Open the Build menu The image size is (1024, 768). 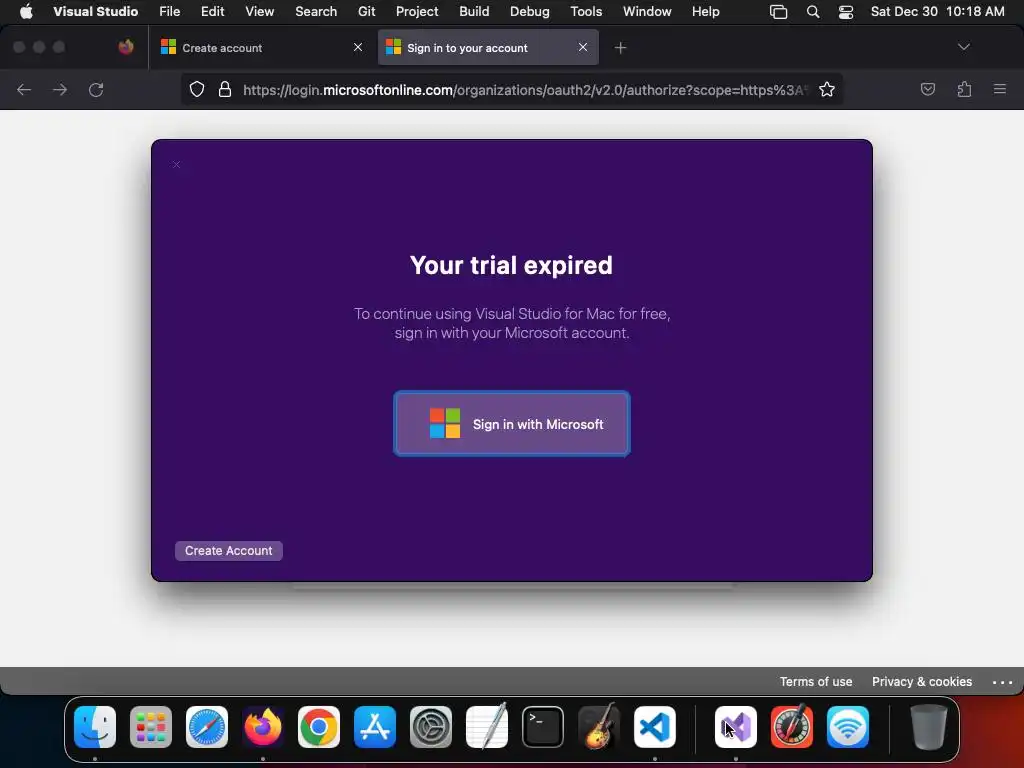tap(474, 11)
